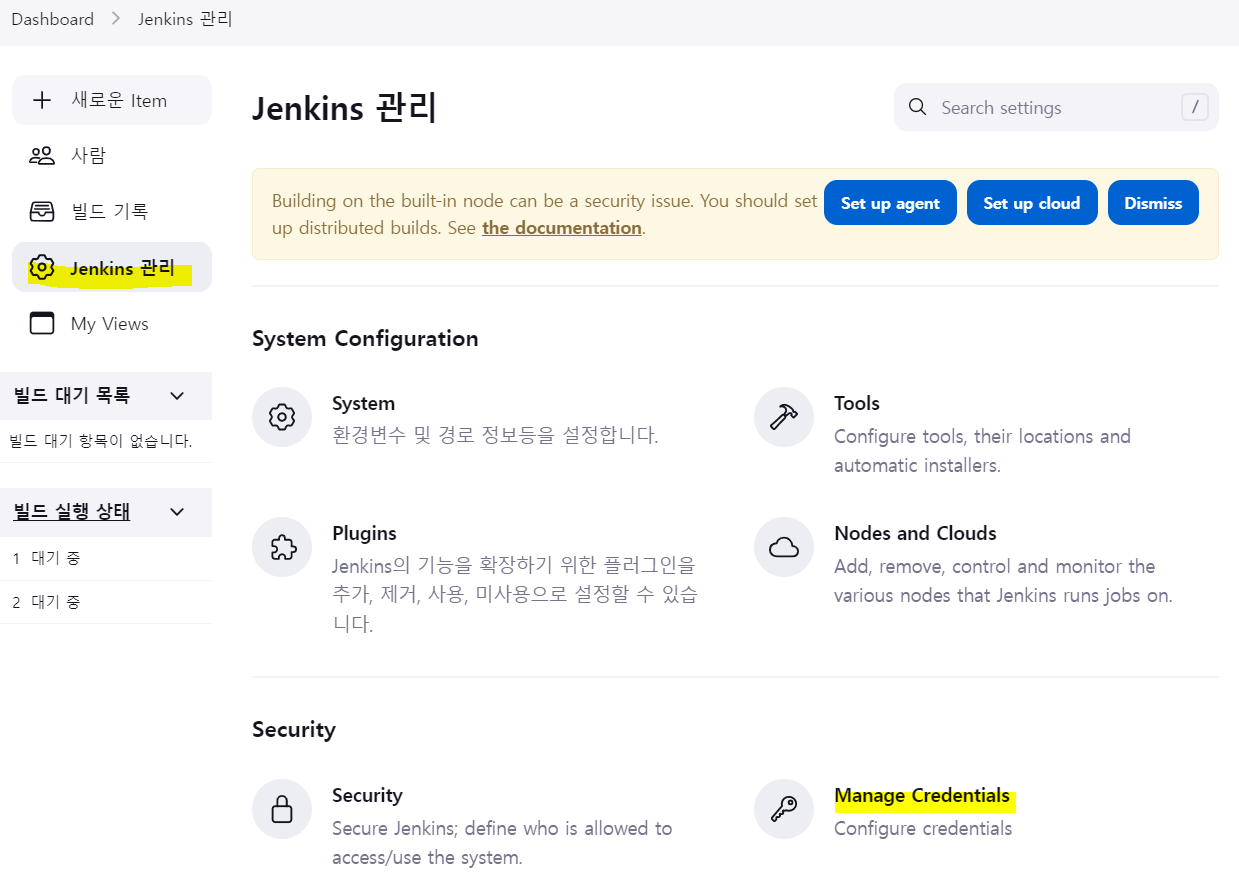Click the people icon beside 사람
The width and height of the screenshot is (1239, 874).
[42, 155]
